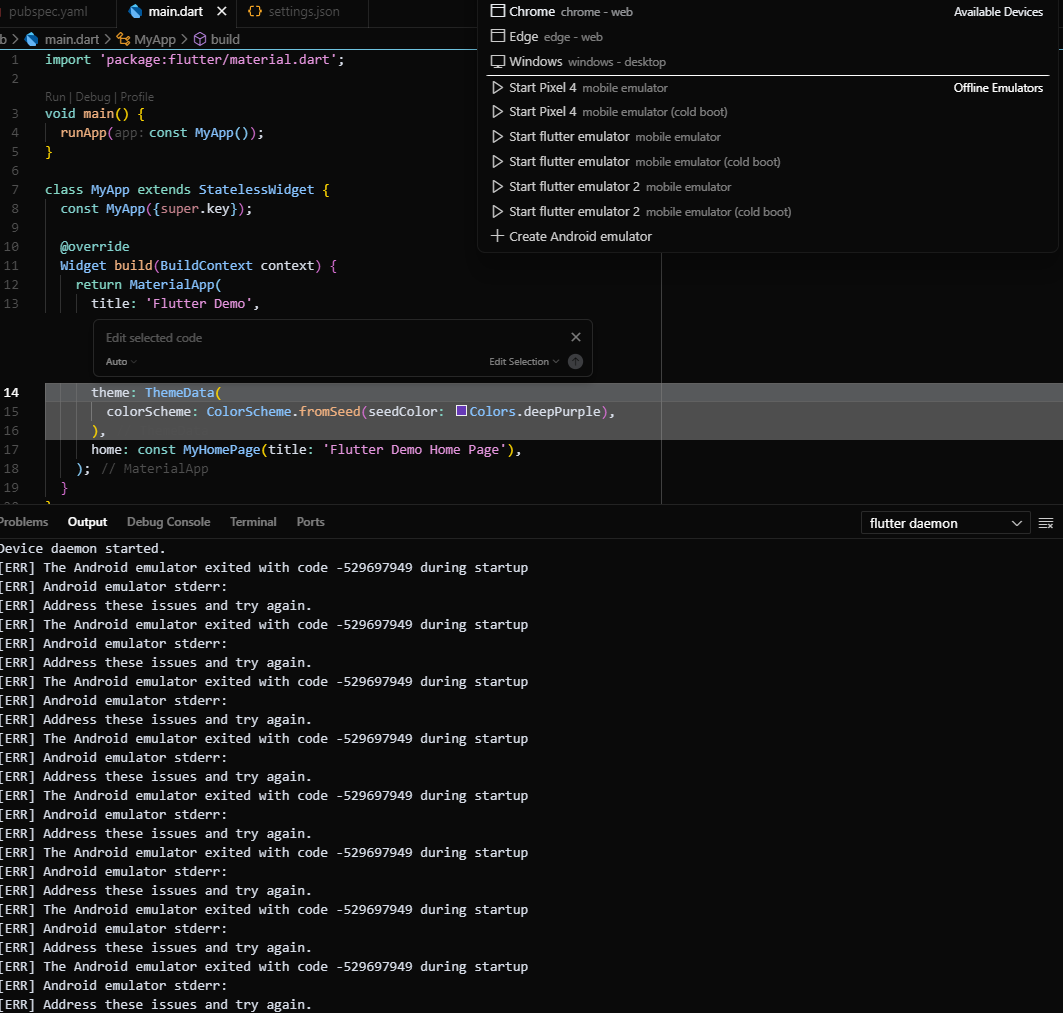Image resolution: width=1063 pixels, height=1013 pixels.
Task: Focus the Edit selected code input
Action: pyautogui.click(x=332, y=338)
